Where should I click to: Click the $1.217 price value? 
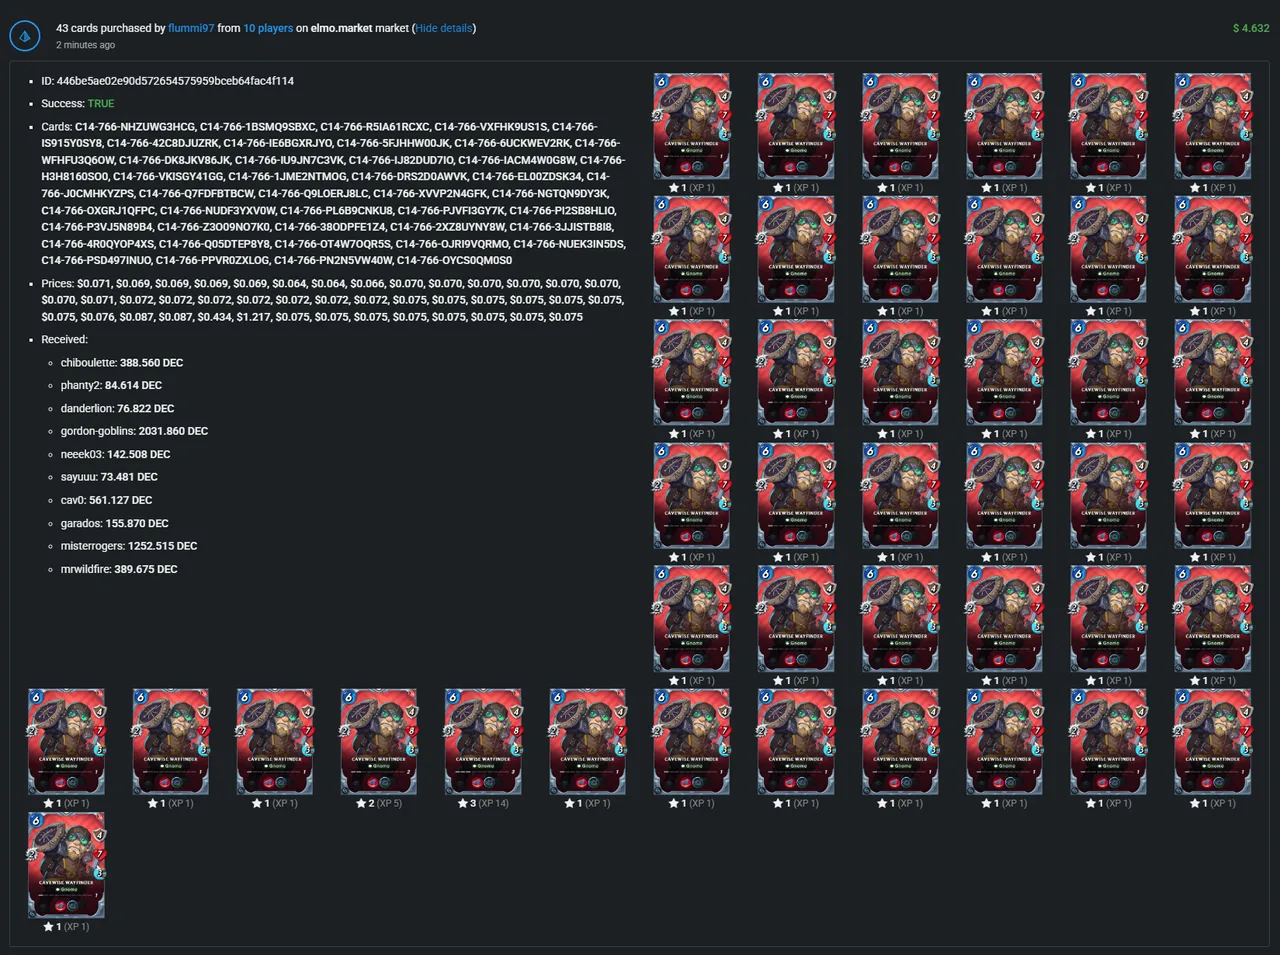click(x=253, y=317)
